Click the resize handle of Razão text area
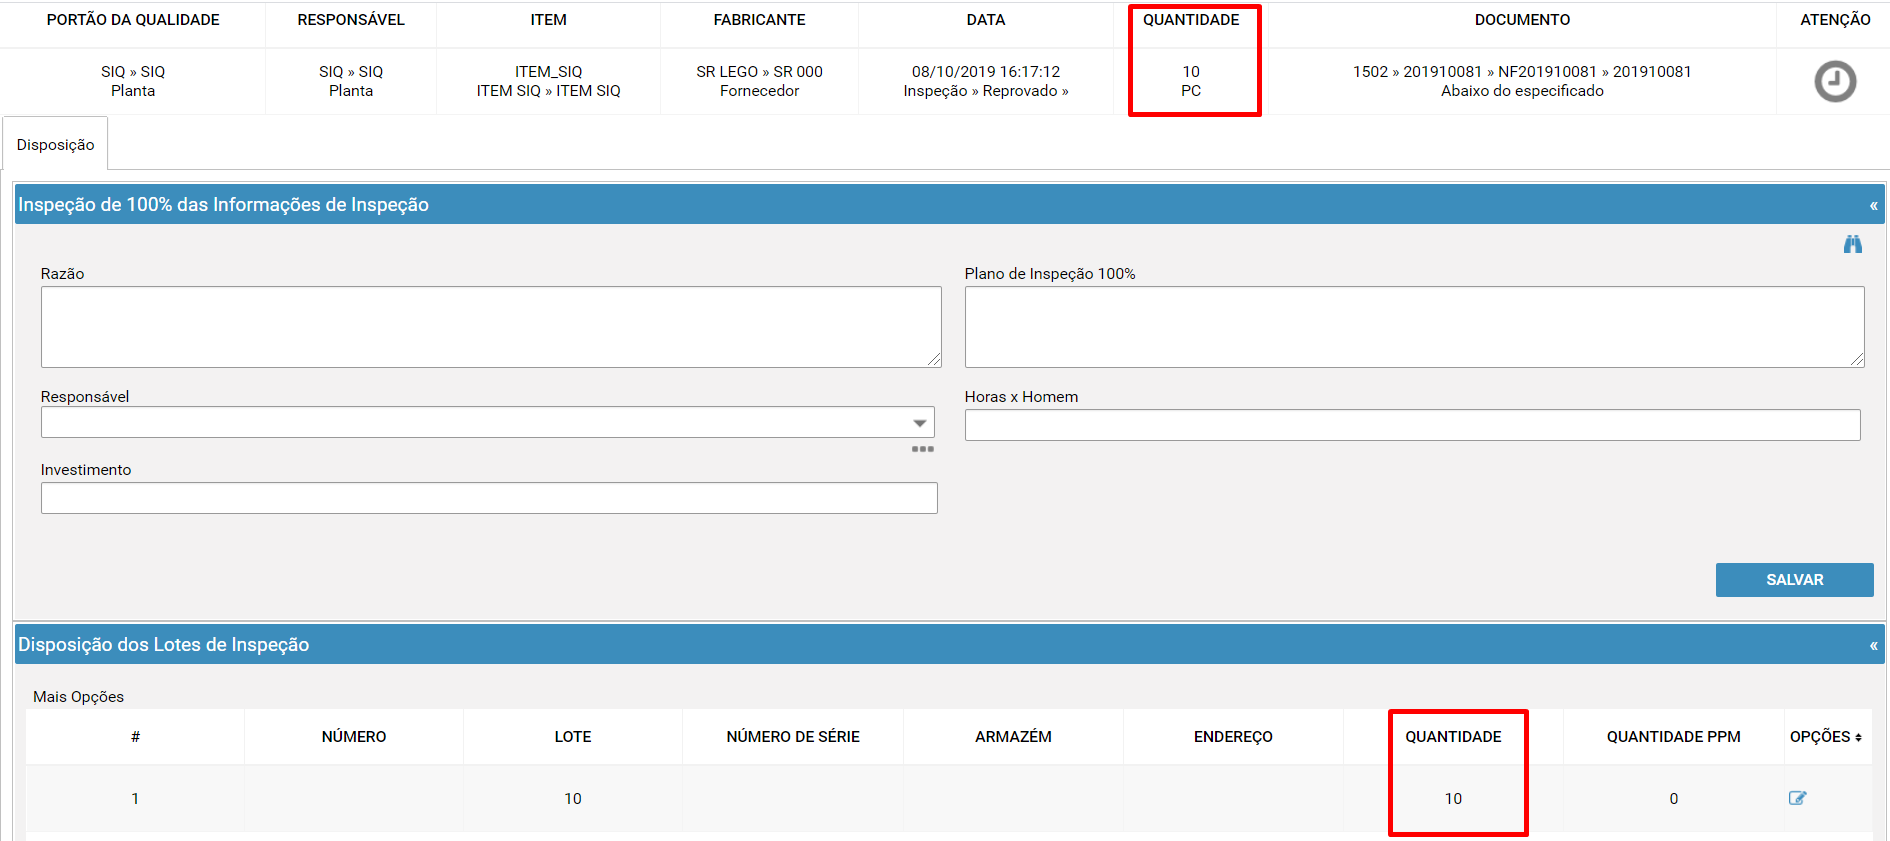This screenshot has width=1890, height=841. coord(934,360)
